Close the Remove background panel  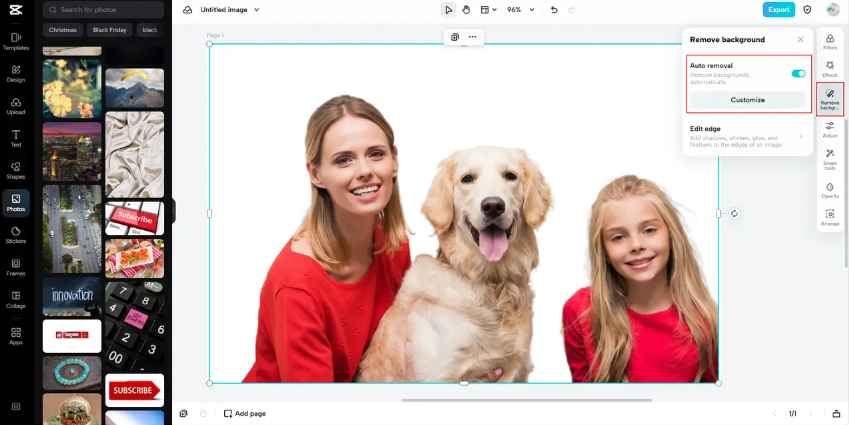(800, 40)
